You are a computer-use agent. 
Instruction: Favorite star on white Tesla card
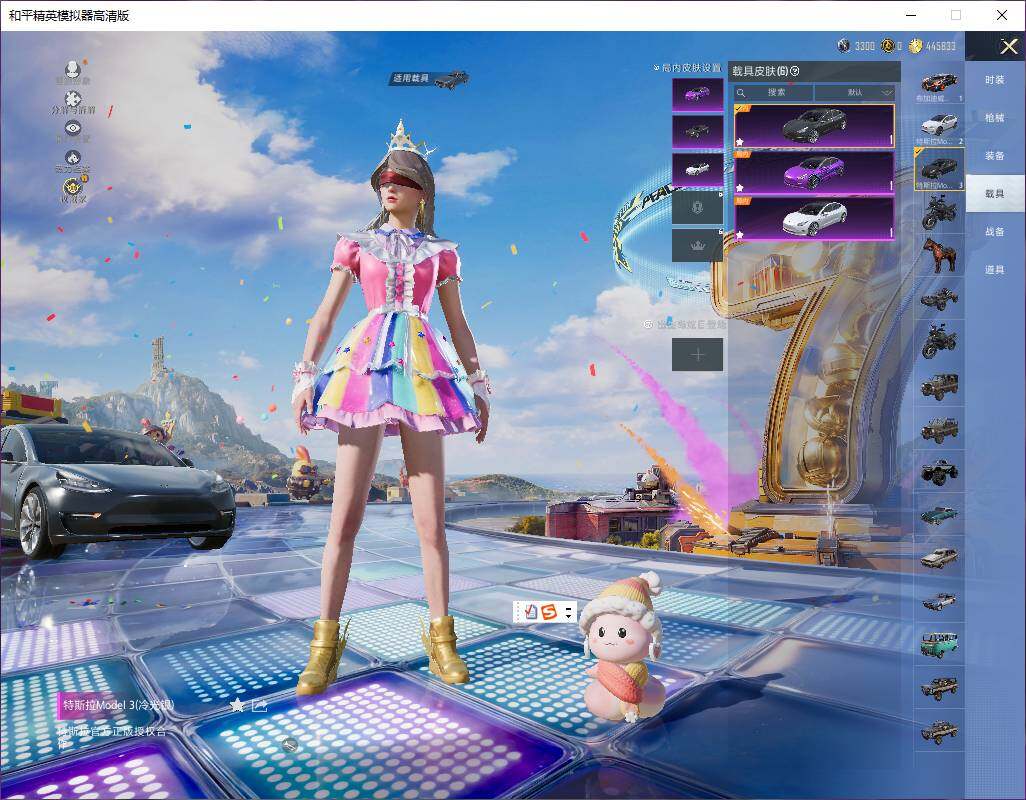click(740, 234)
